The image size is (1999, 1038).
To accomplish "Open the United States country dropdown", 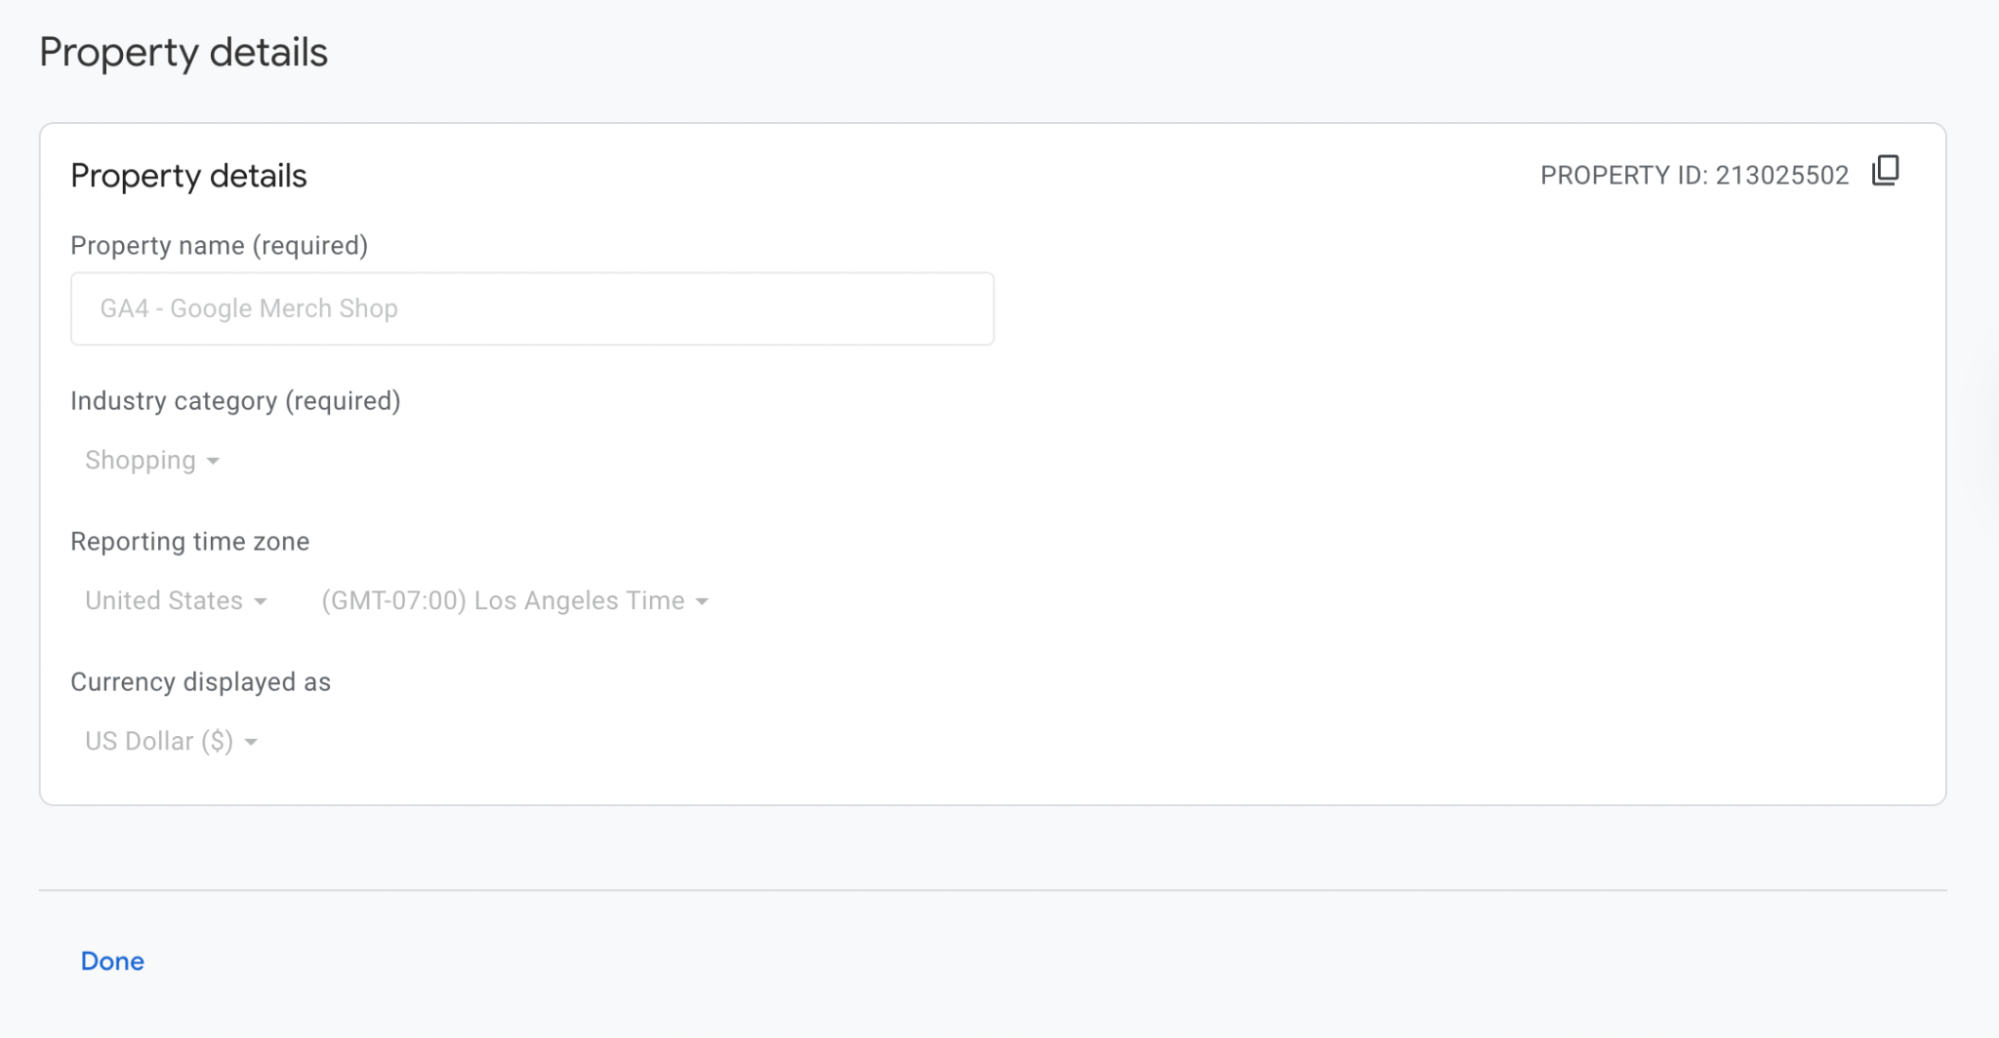I will pos(176,601).
